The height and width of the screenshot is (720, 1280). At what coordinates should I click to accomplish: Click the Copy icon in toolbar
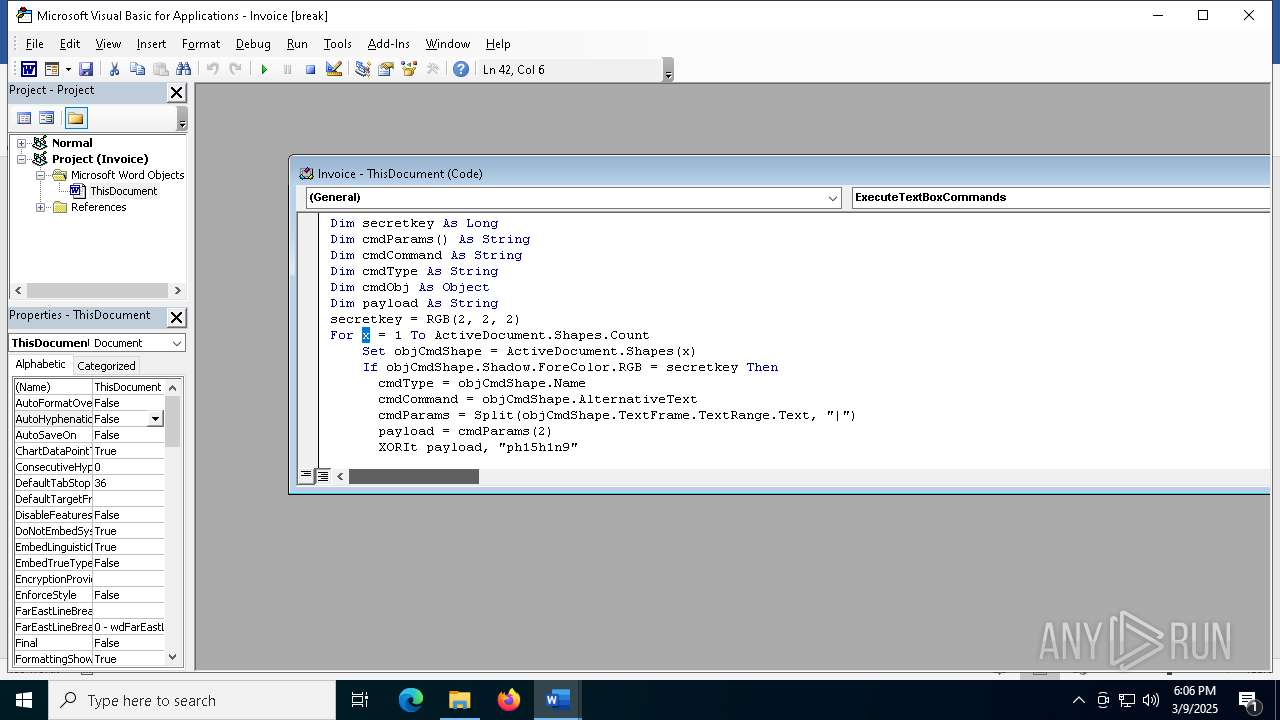pos(137,69)
